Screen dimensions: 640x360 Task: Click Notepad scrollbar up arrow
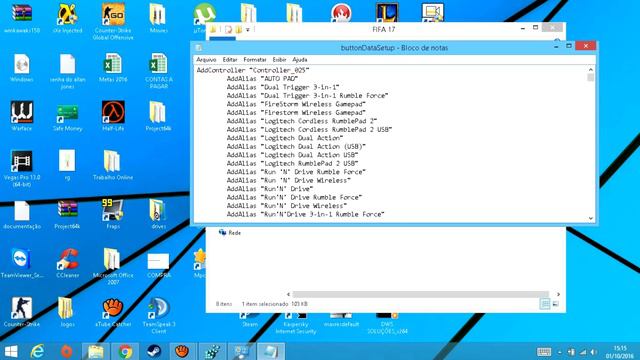click(591, 70)
